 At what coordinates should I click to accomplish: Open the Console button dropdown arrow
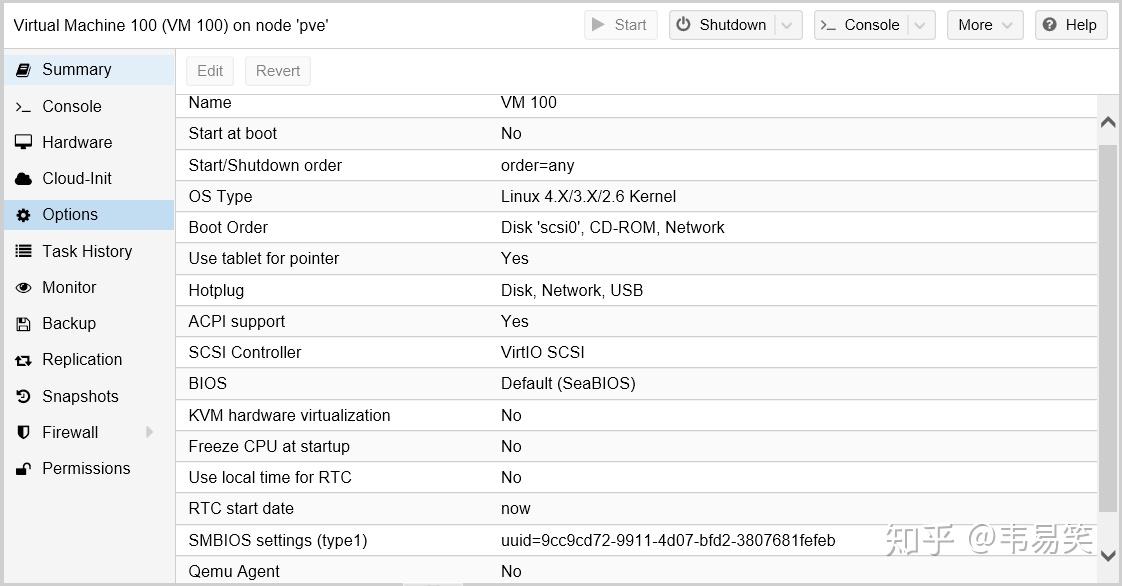(x=922, y=25)
